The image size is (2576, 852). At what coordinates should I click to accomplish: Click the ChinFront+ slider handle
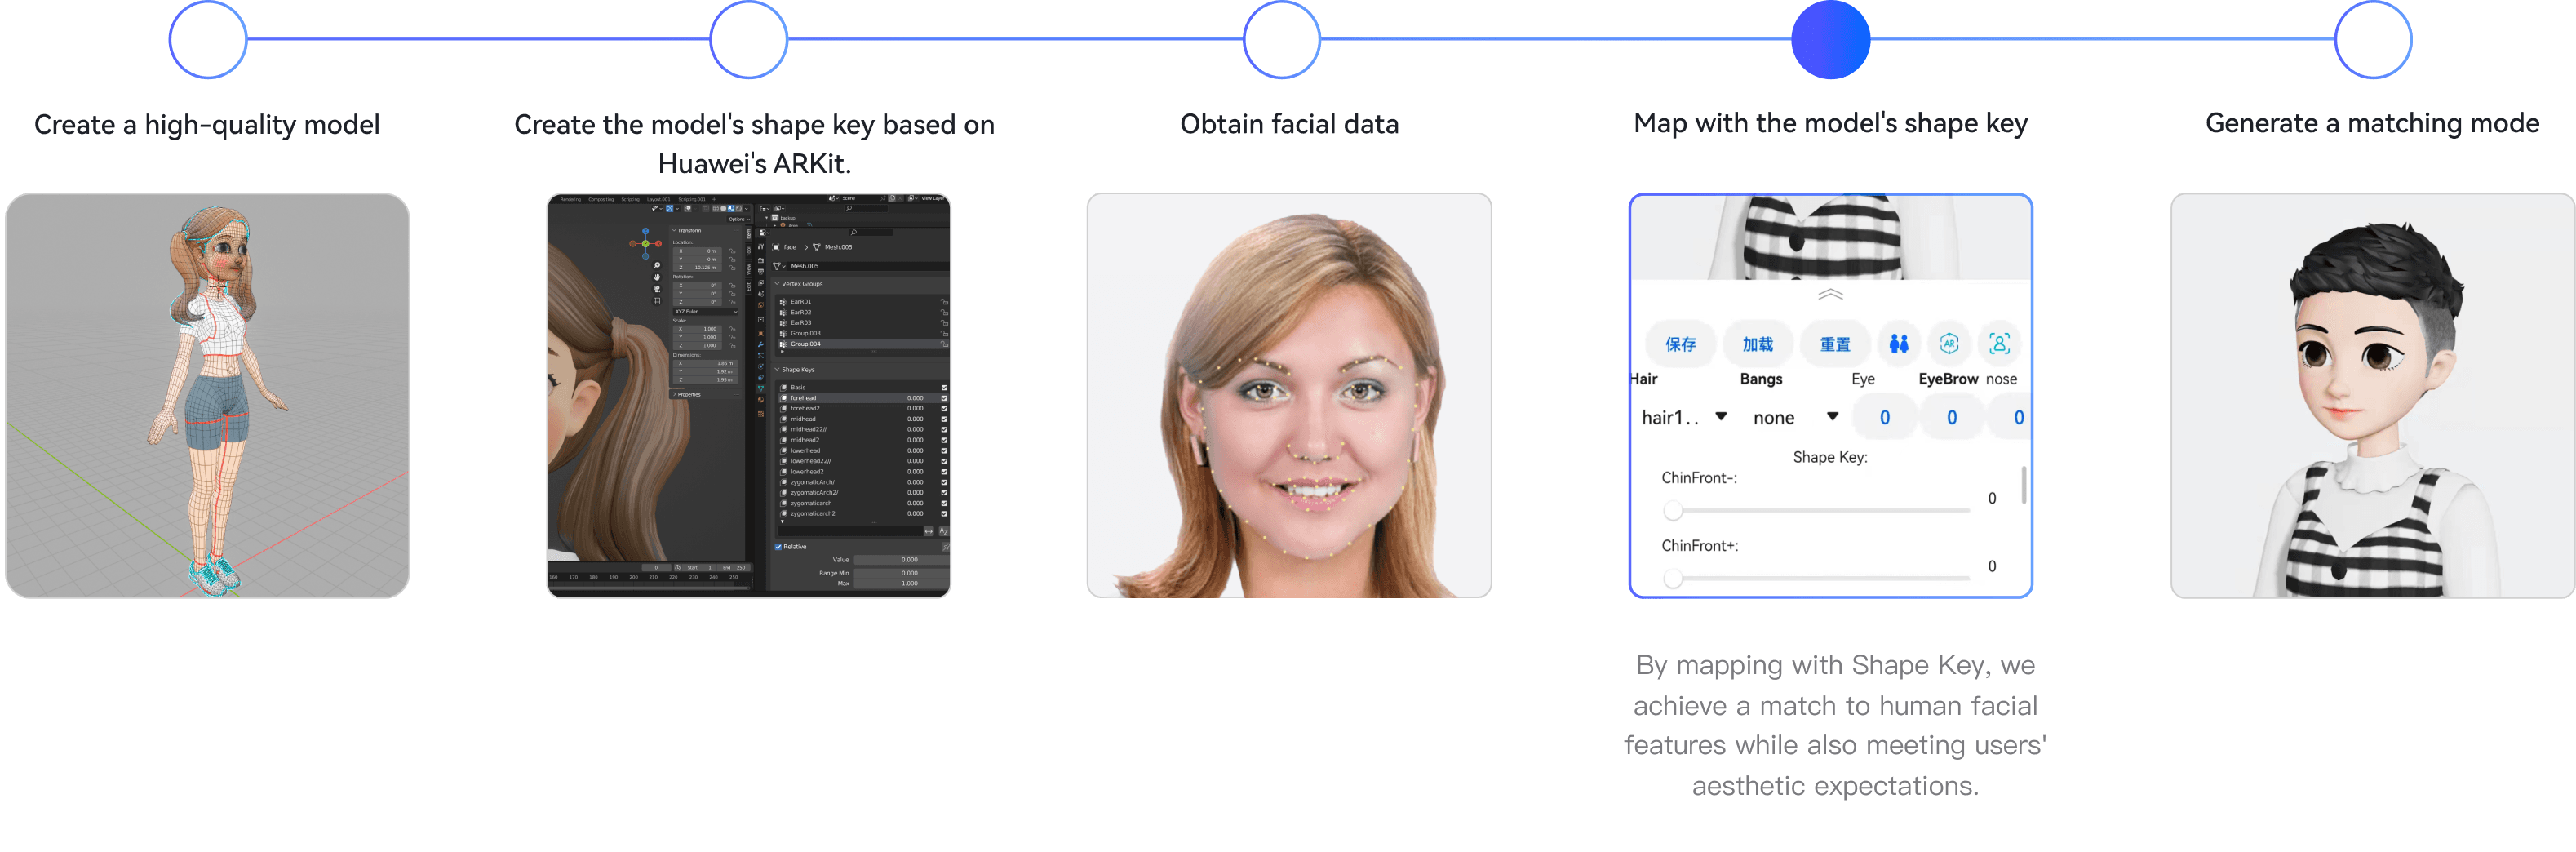(1672, 579)
